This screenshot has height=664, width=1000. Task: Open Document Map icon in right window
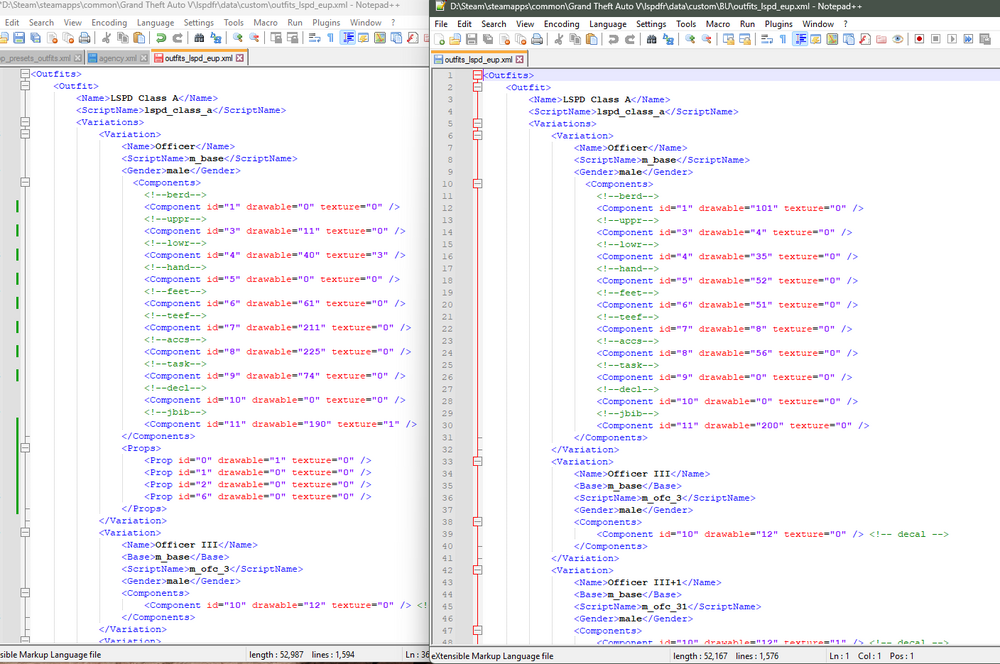(832, 40)
